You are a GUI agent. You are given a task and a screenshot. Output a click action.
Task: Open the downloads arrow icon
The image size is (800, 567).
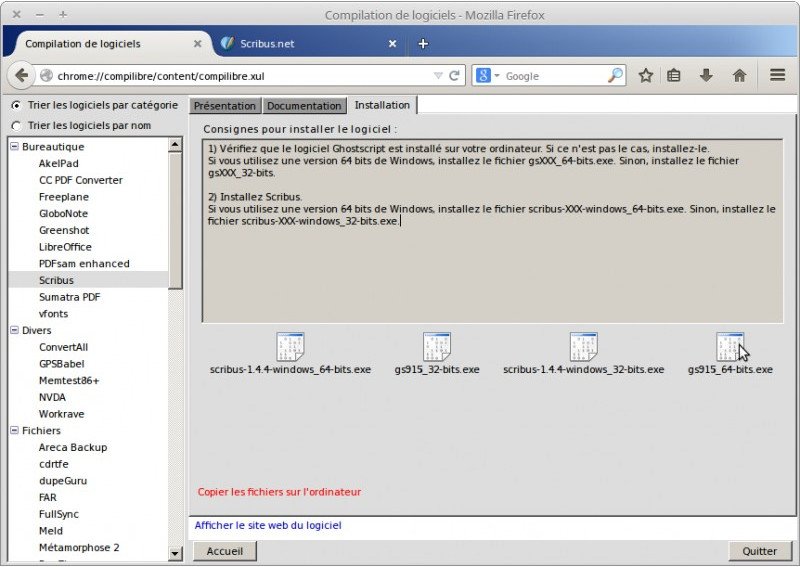click(706, 76)
